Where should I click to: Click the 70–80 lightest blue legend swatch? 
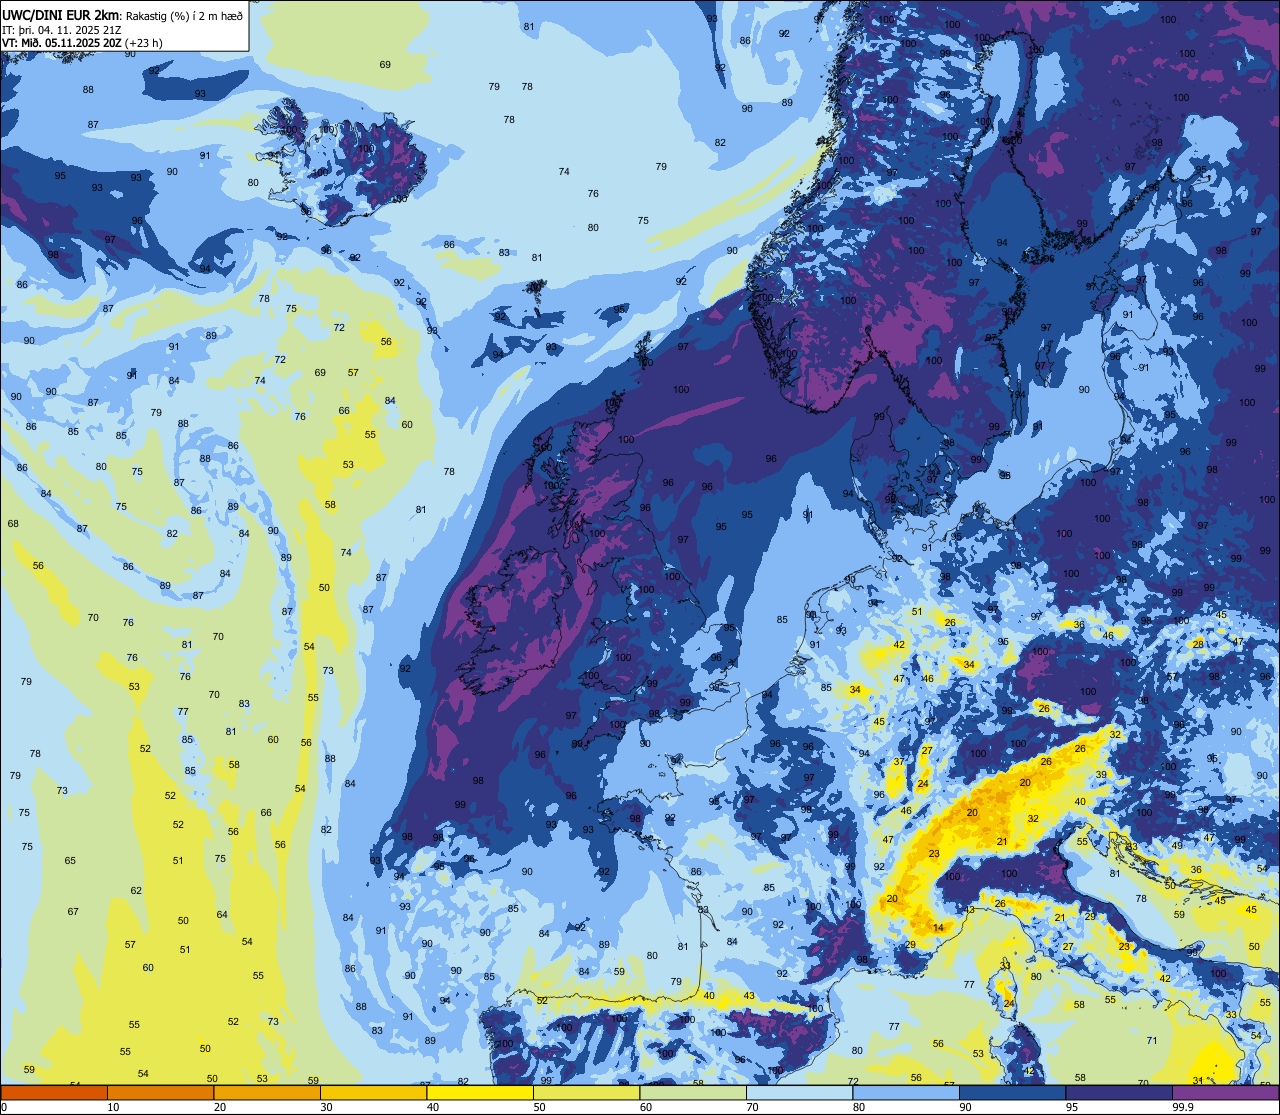pyautogui.click(x=799, y=1092)
